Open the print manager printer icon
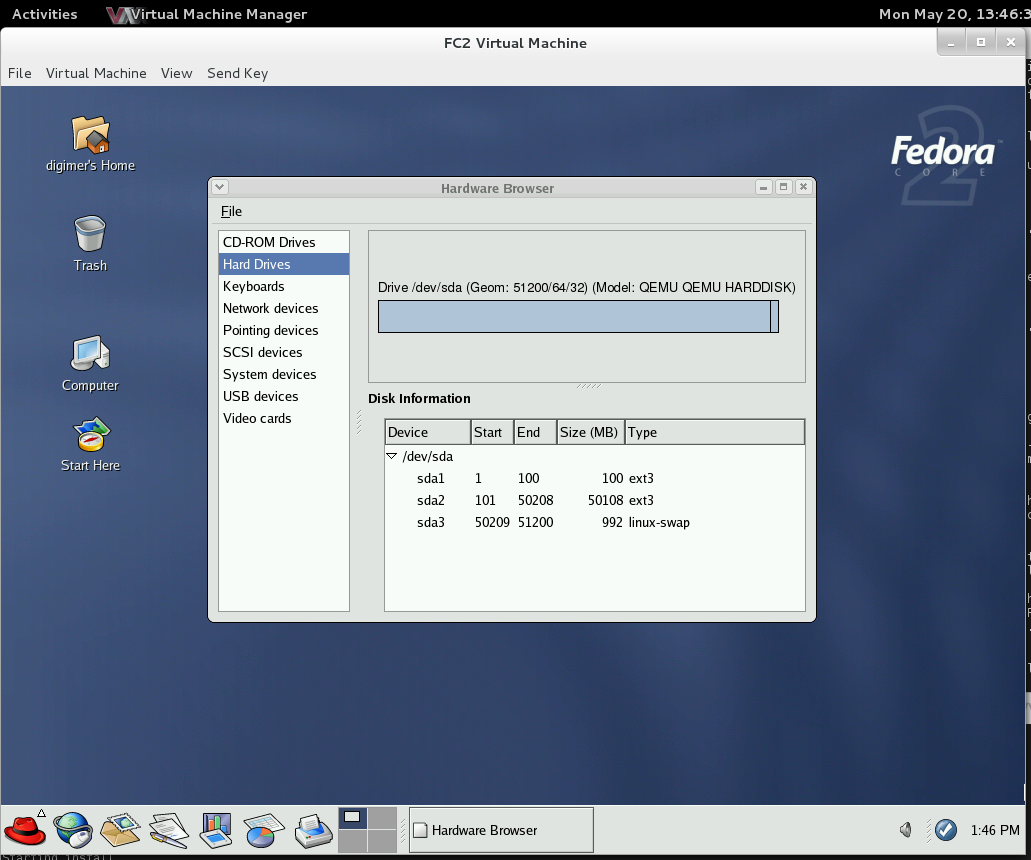This screenshot has height=860, width=1031. (x=313, y=830)
